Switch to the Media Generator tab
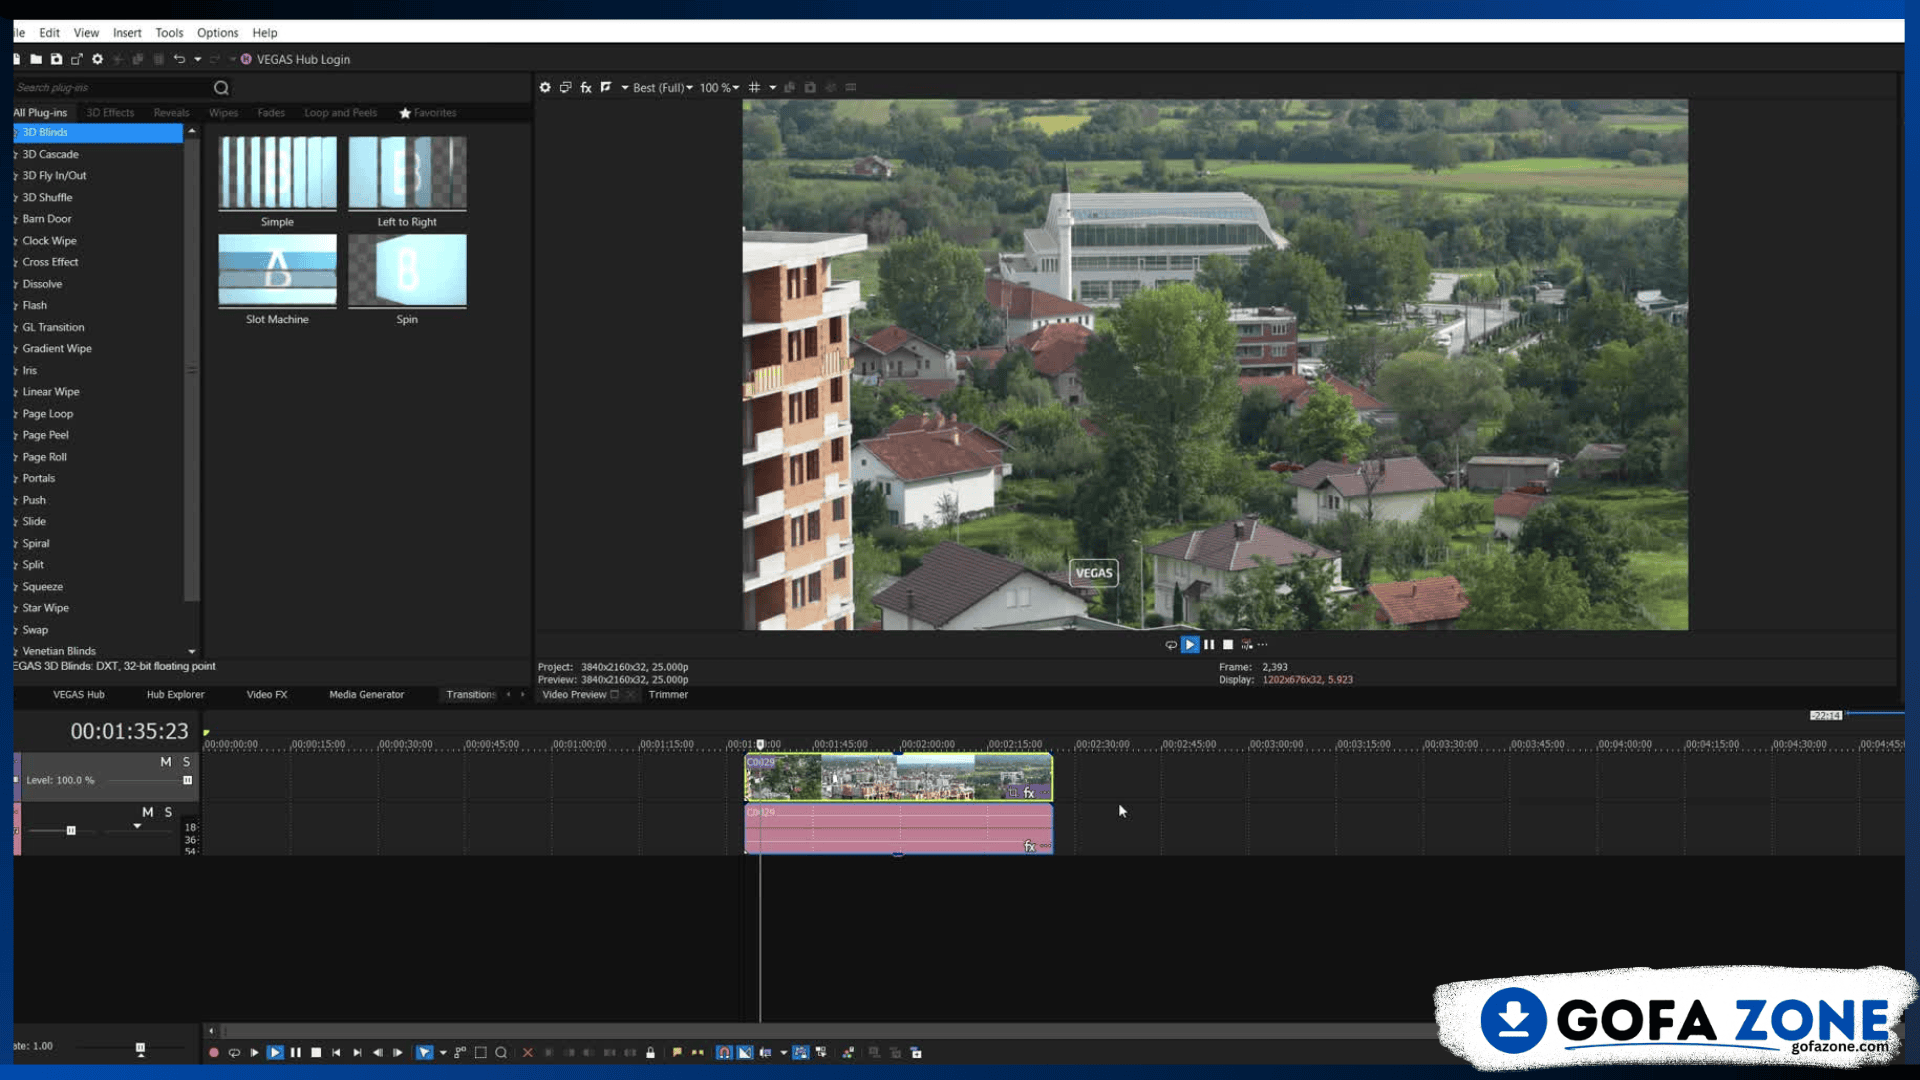 pyautogui.click(x=367, y=695)
